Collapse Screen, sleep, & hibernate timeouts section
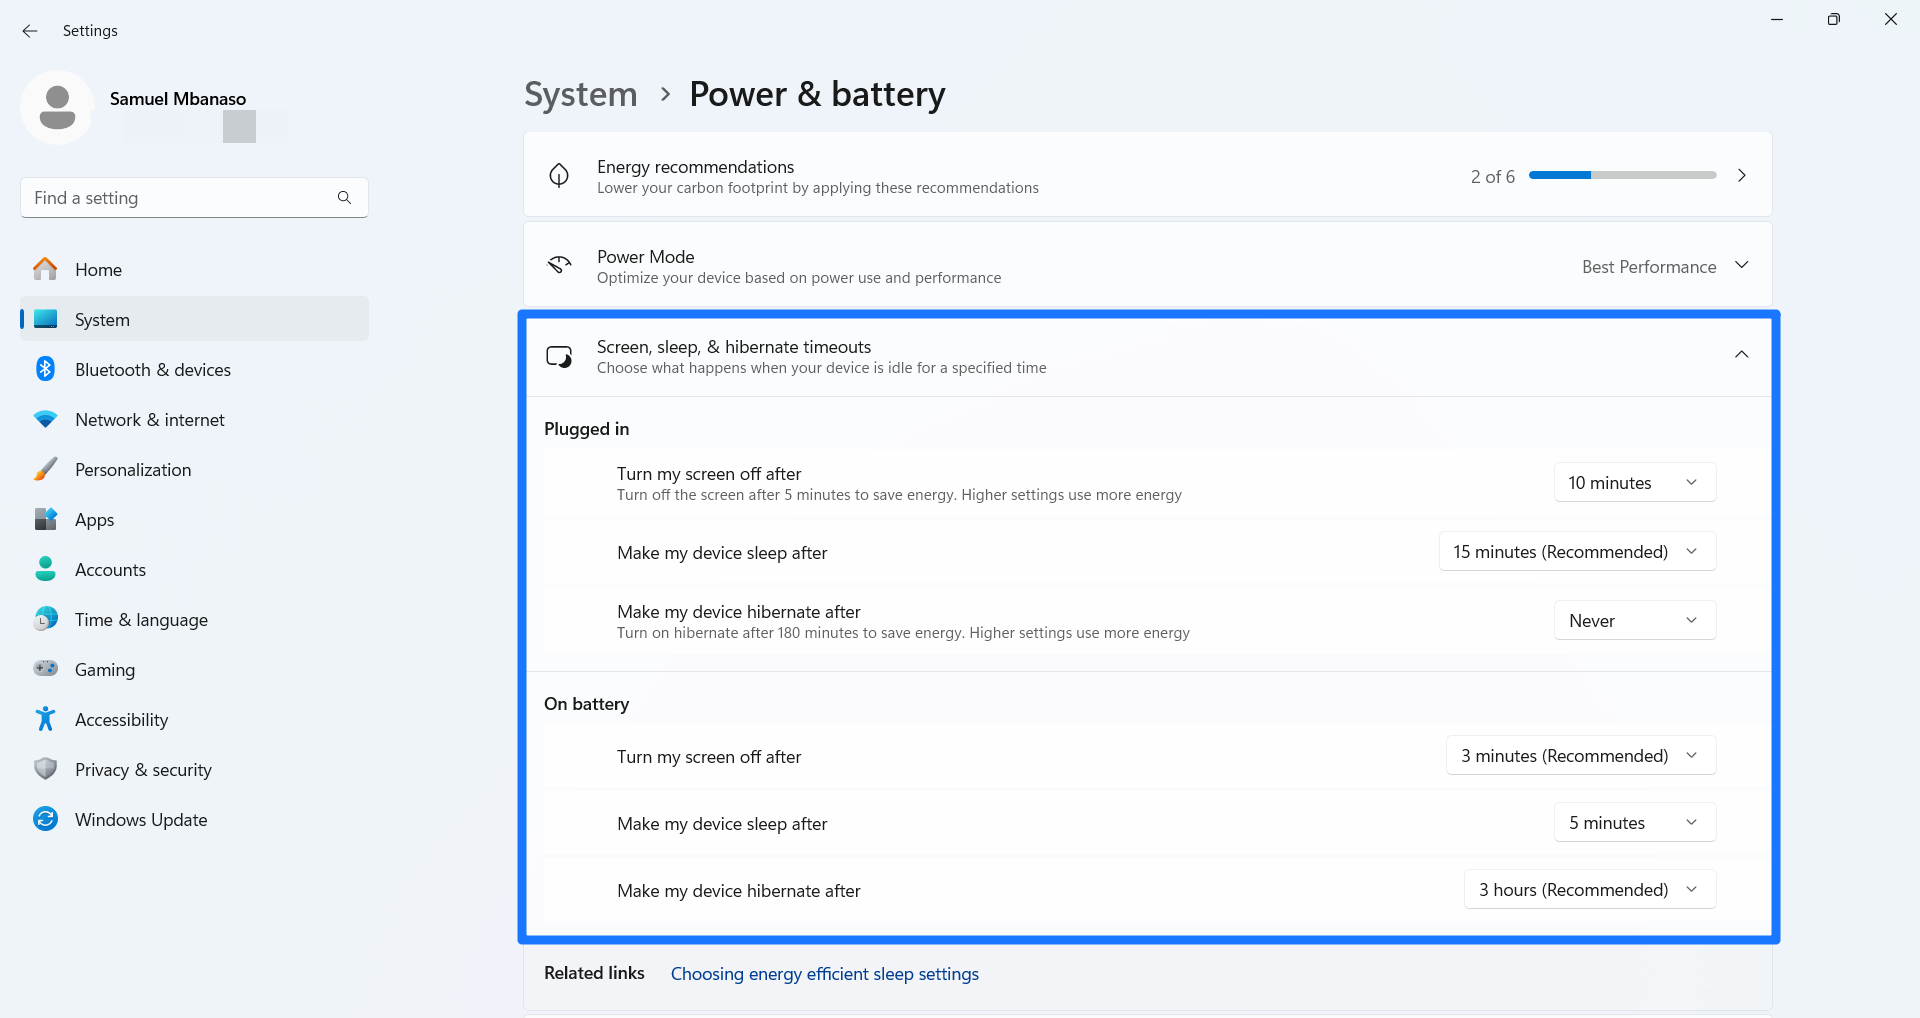Image resolution: width=1920 pixels, height=1018 pixels. (x=1741, y=355)
